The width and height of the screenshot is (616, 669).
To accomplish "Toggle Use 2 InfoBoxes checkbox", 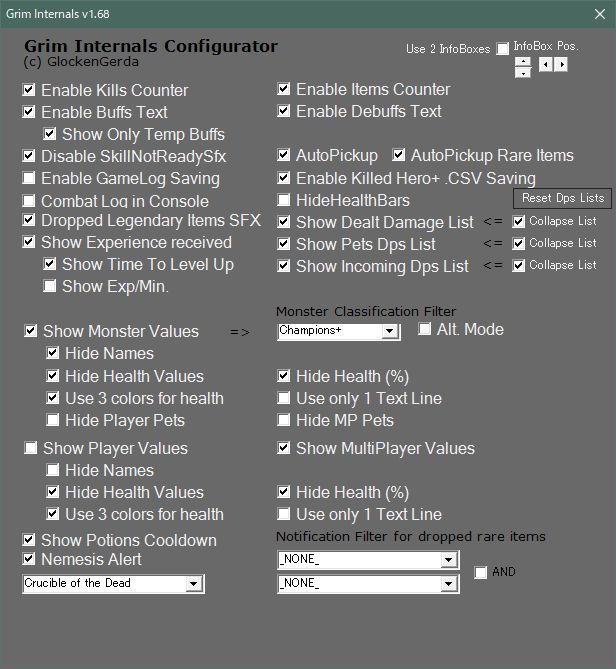I will 503,49.
